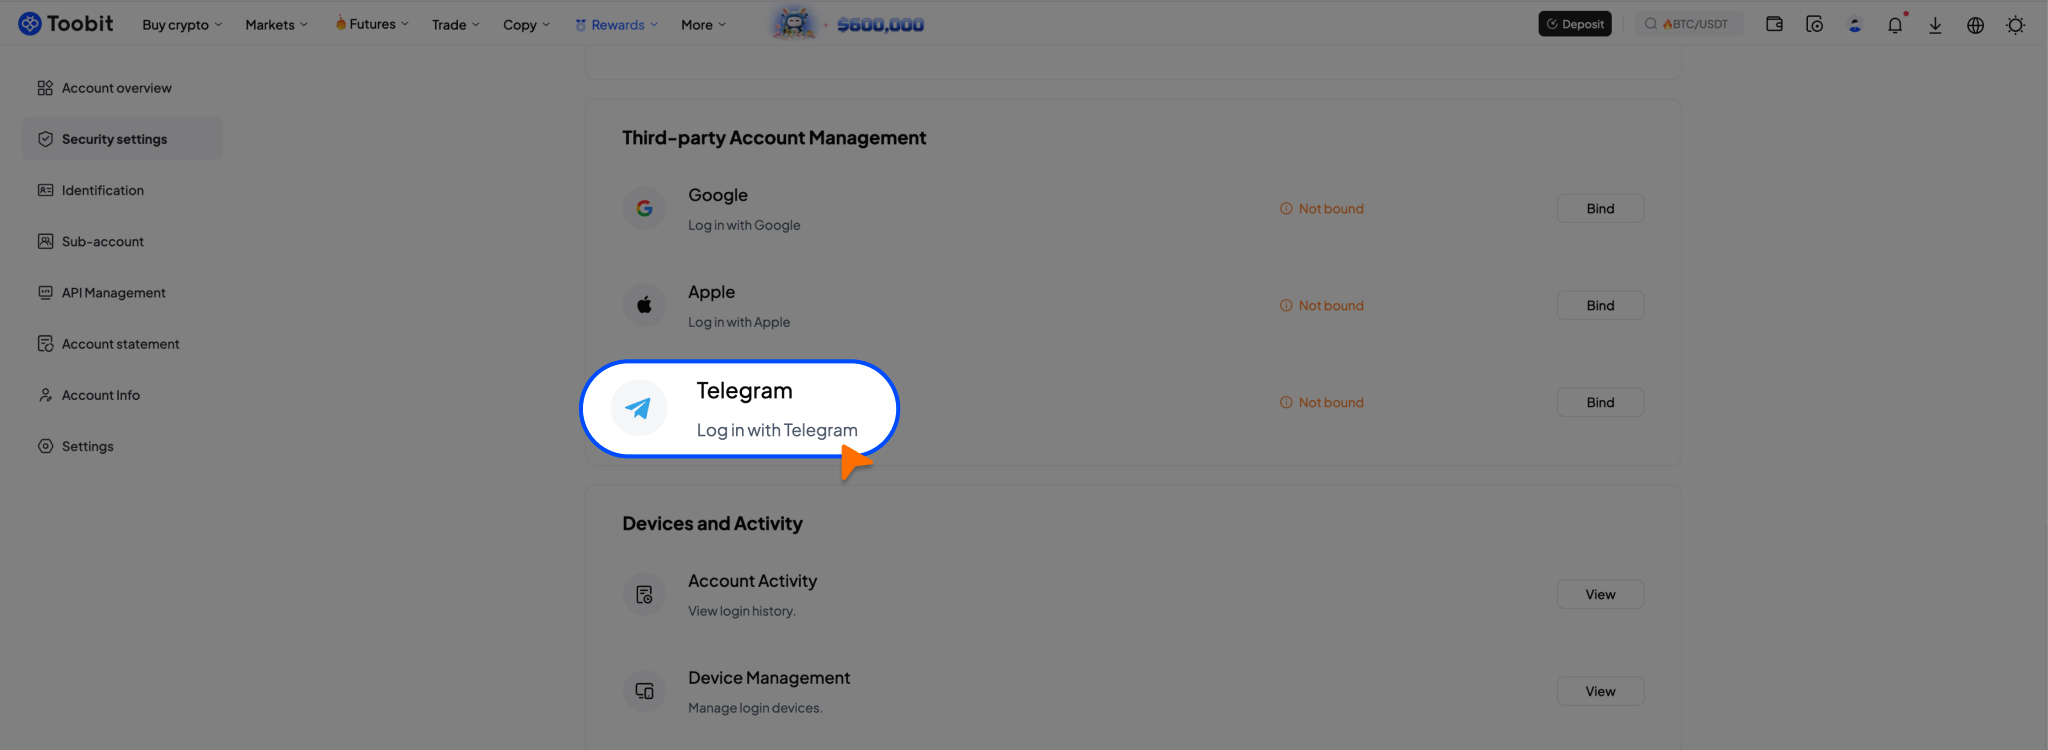Click the 'Third-party Account Management' heading
This screenshot has height=750, width=2048.
(774, 138)
